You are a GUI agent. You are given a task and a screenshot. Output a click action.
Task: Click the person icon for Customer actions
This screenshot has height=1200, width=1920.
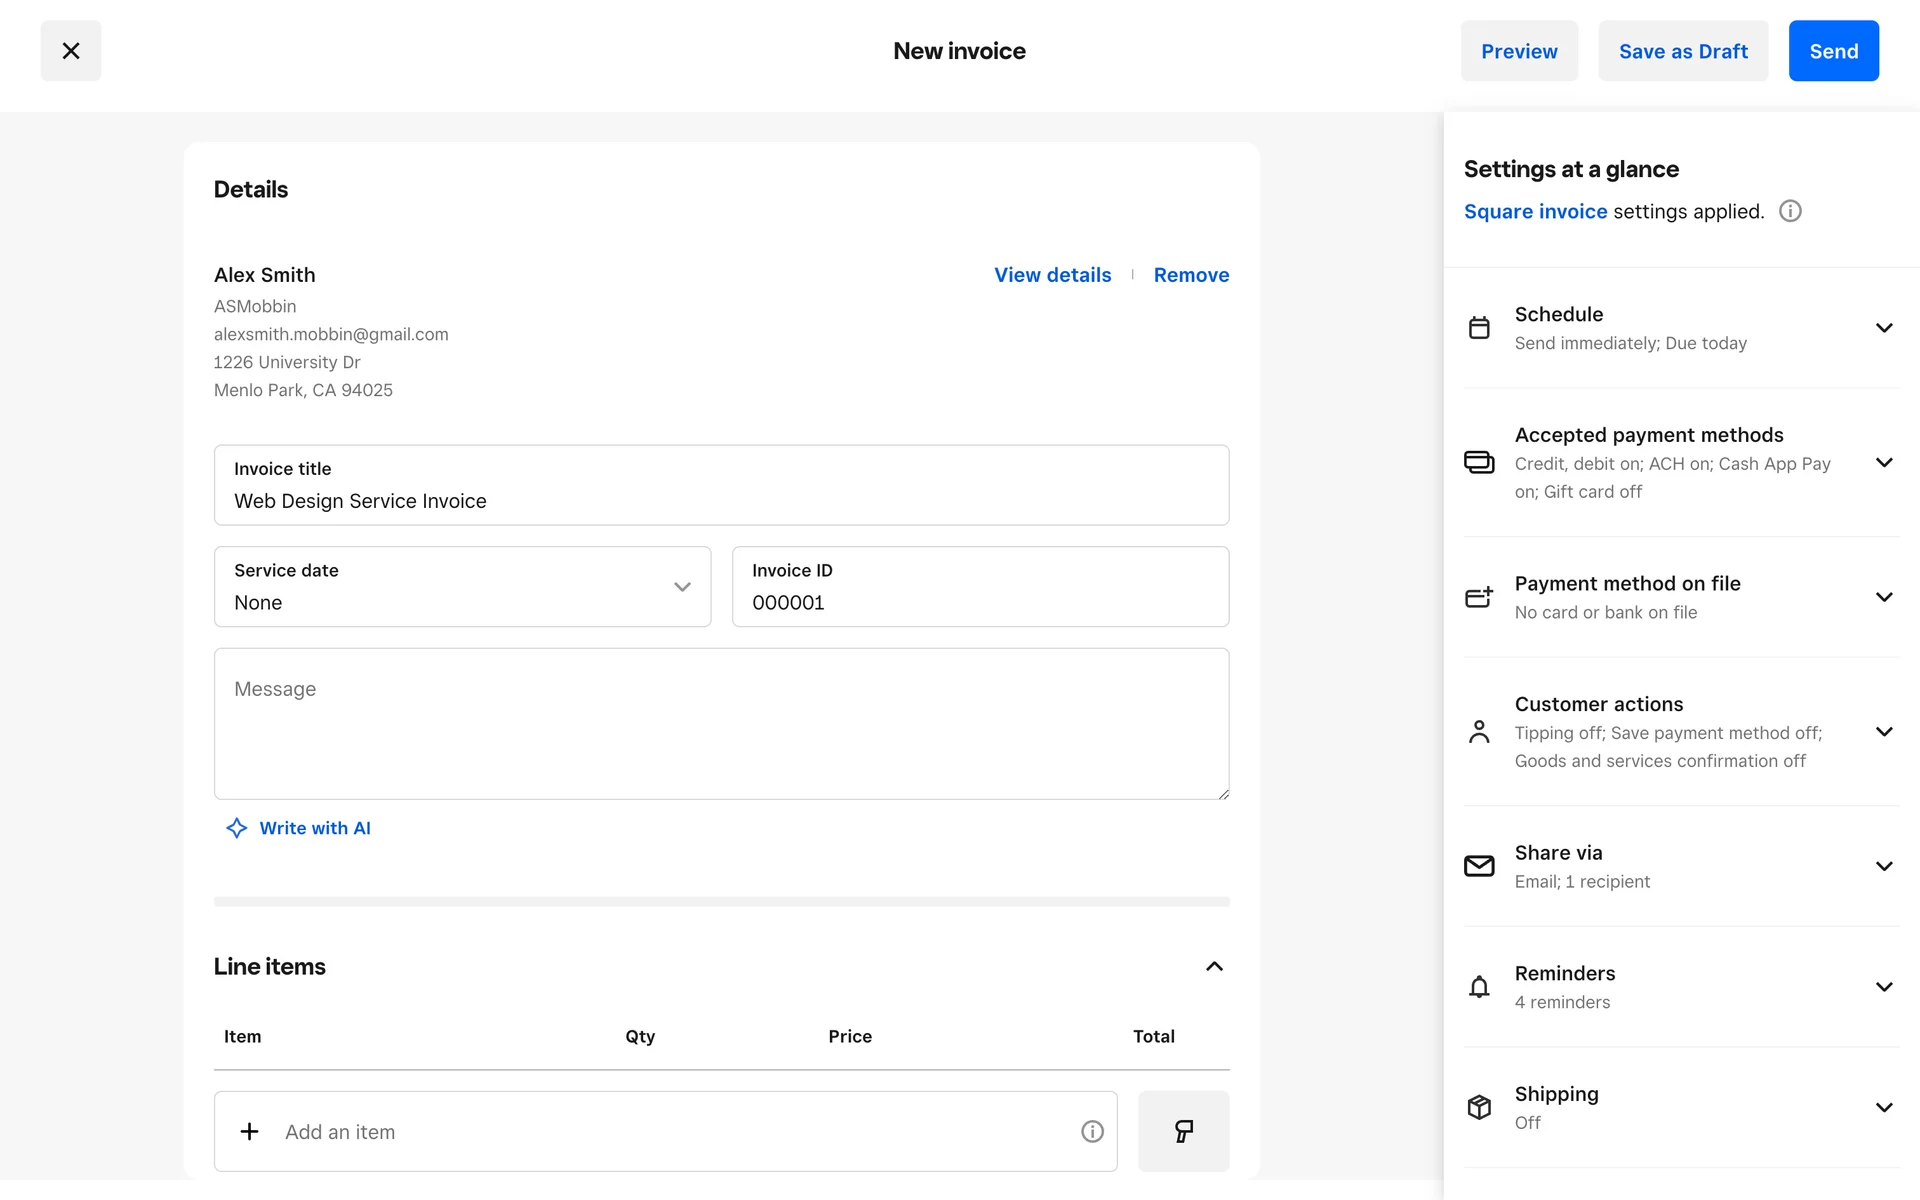coord(1479,732)
